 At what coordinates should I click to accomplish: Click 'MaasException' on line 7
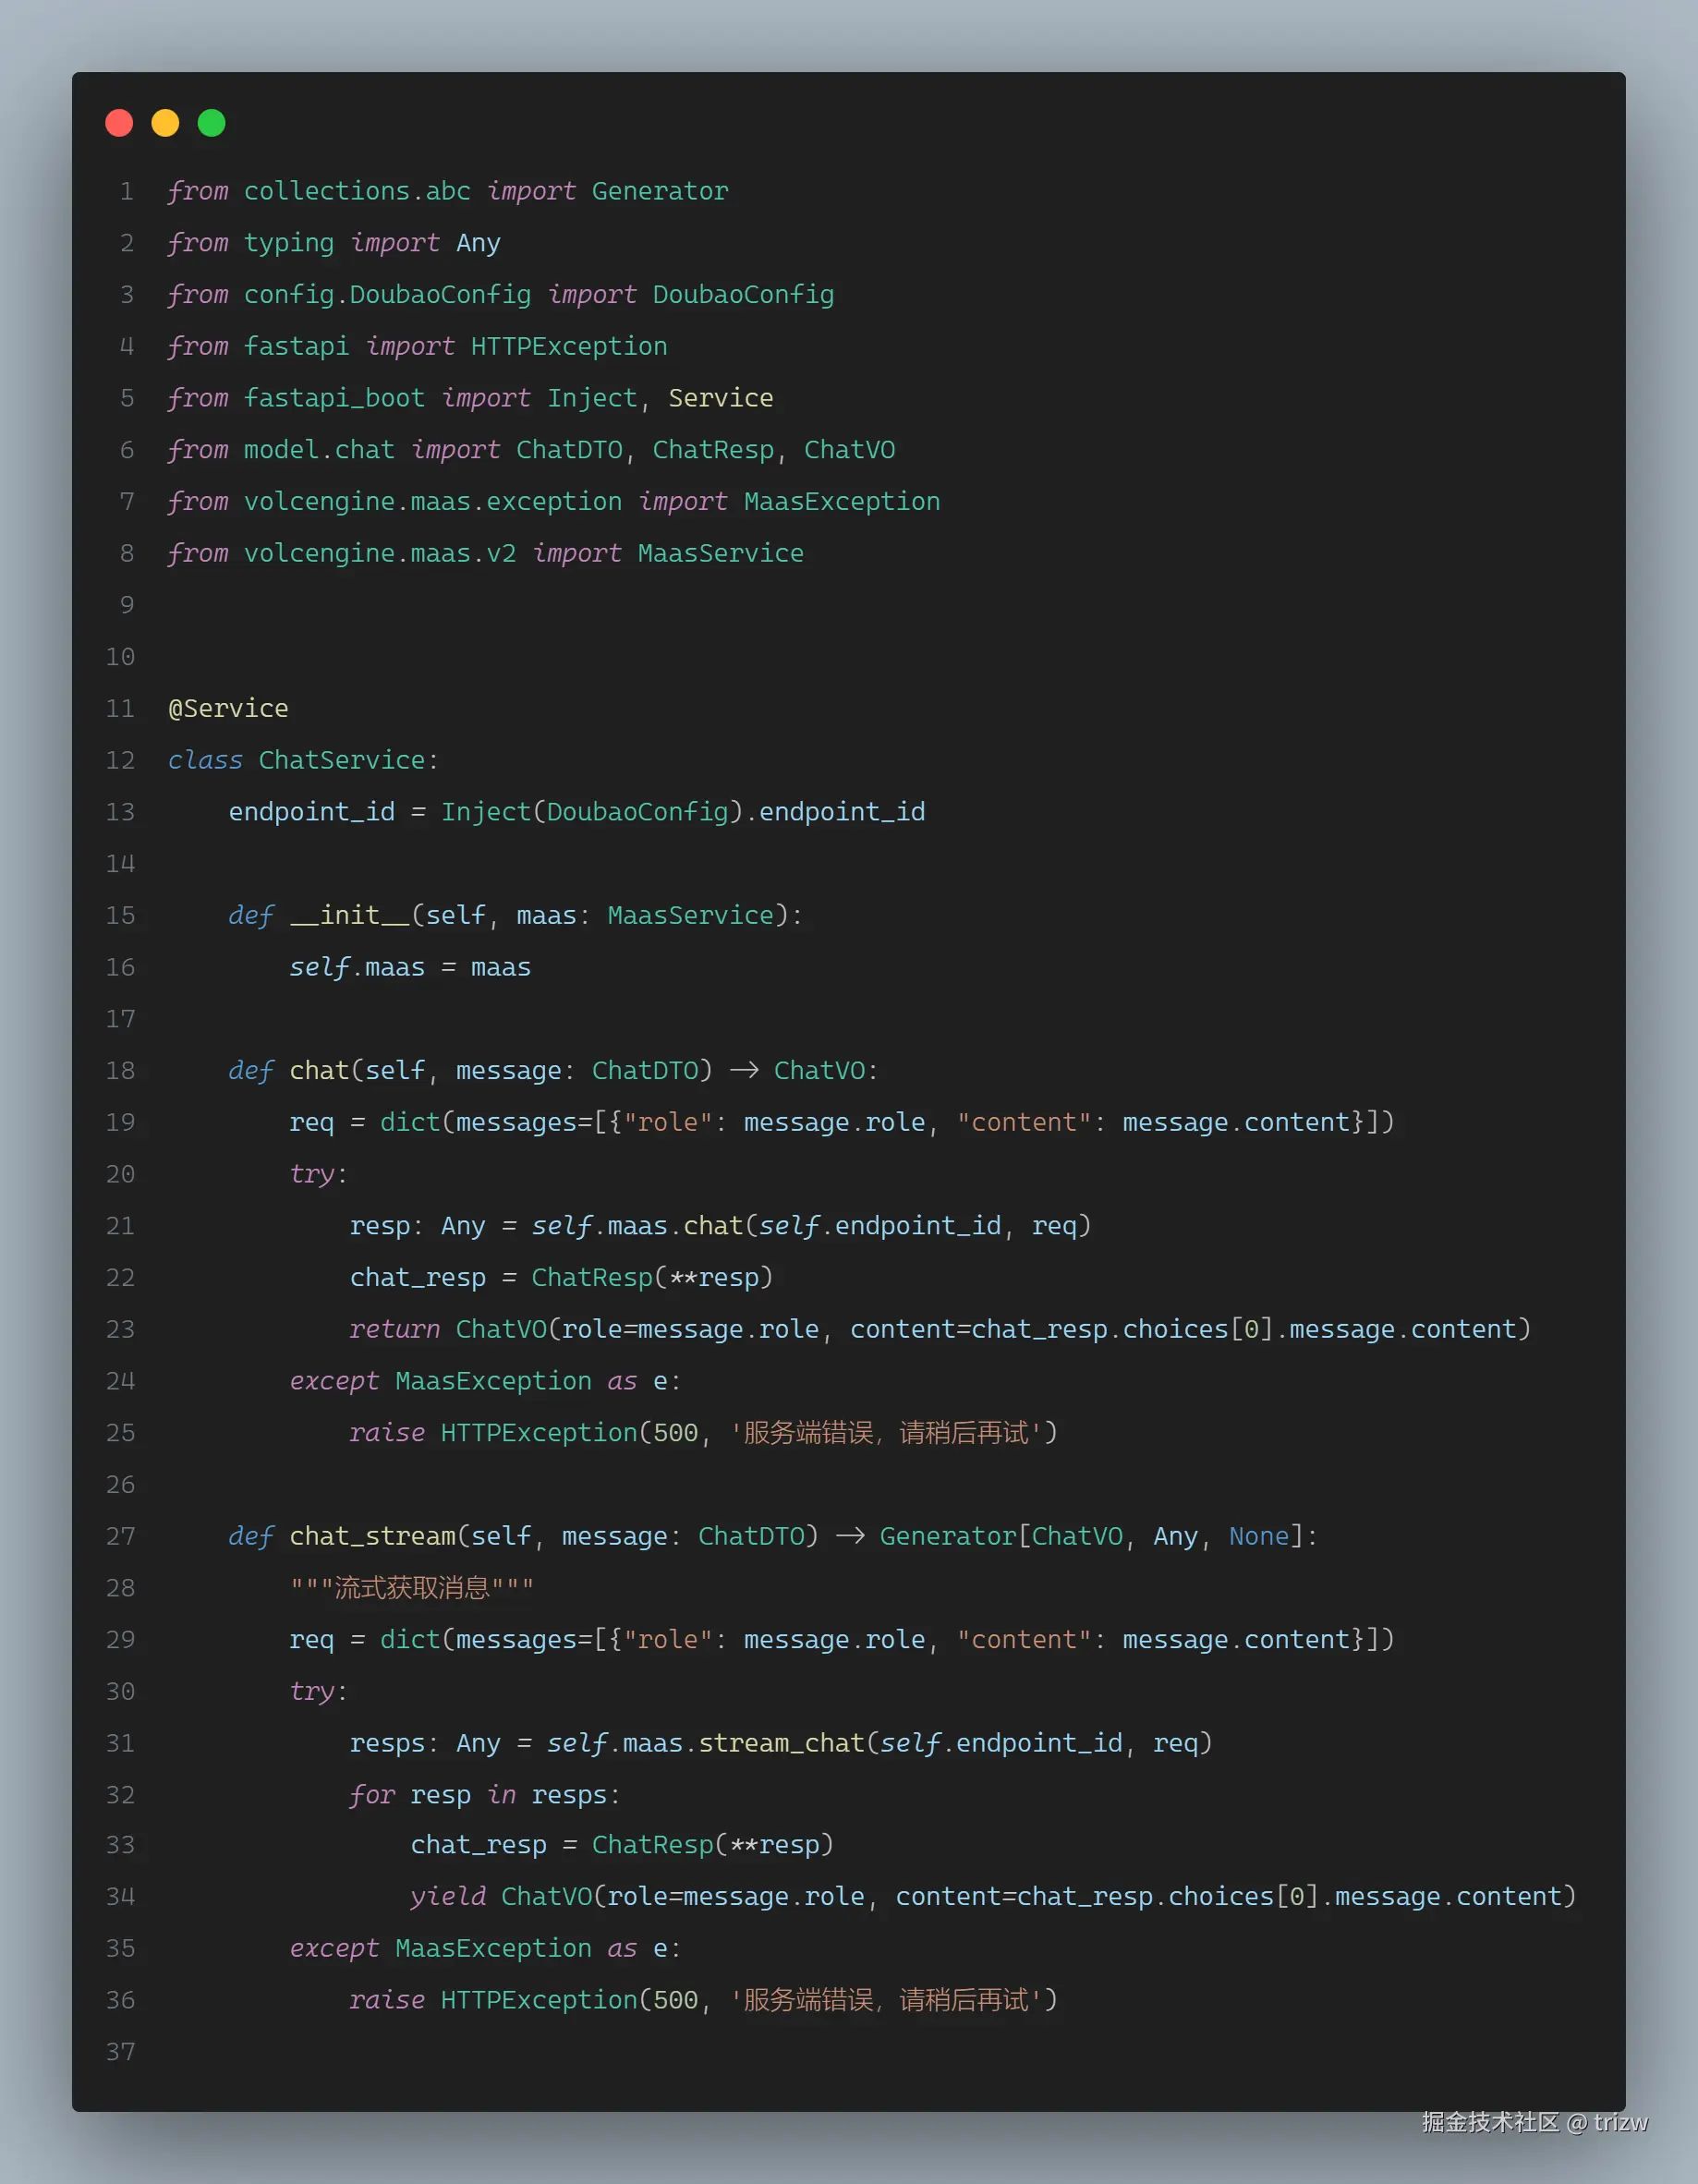click(x=842, y=502)
